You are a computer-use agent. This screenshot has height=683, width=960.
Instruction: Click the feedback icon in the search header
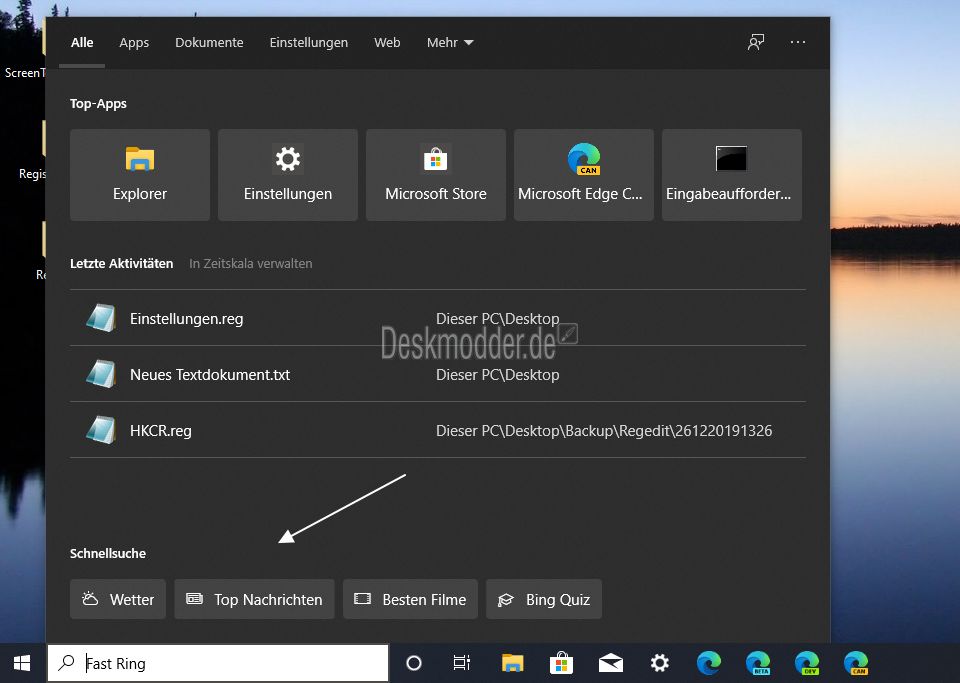(756, 42)
